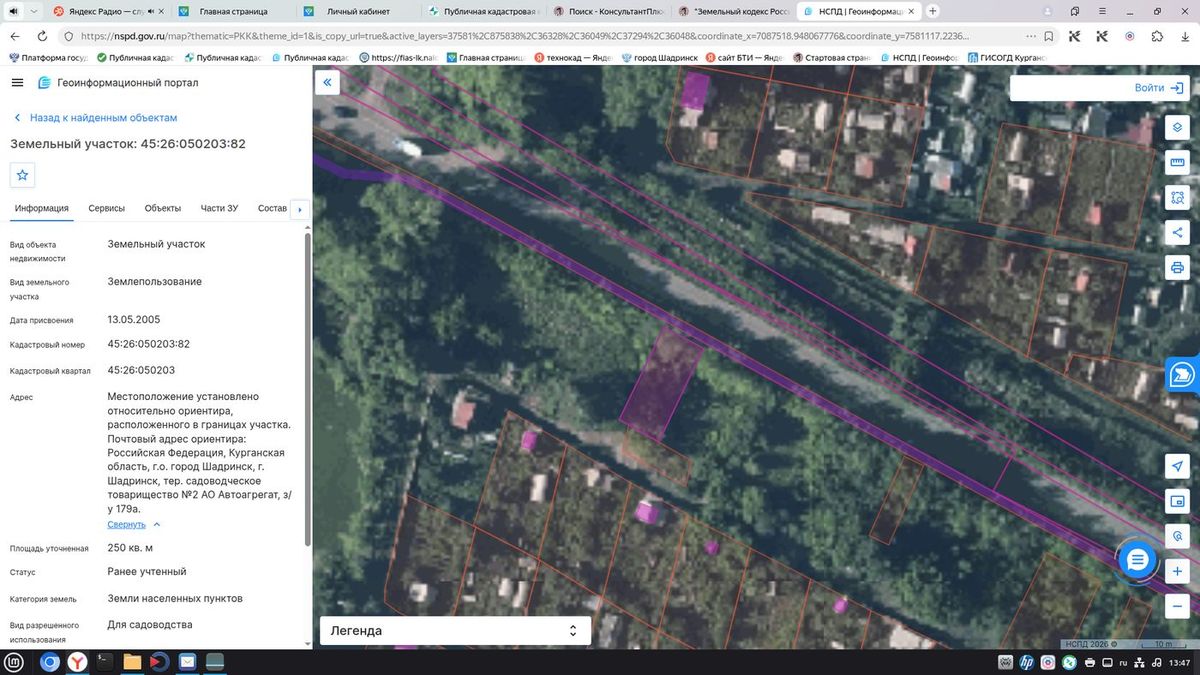
Task: Add parcel 45:26:050203:82 to favorites
Action: tap(23, 175)
